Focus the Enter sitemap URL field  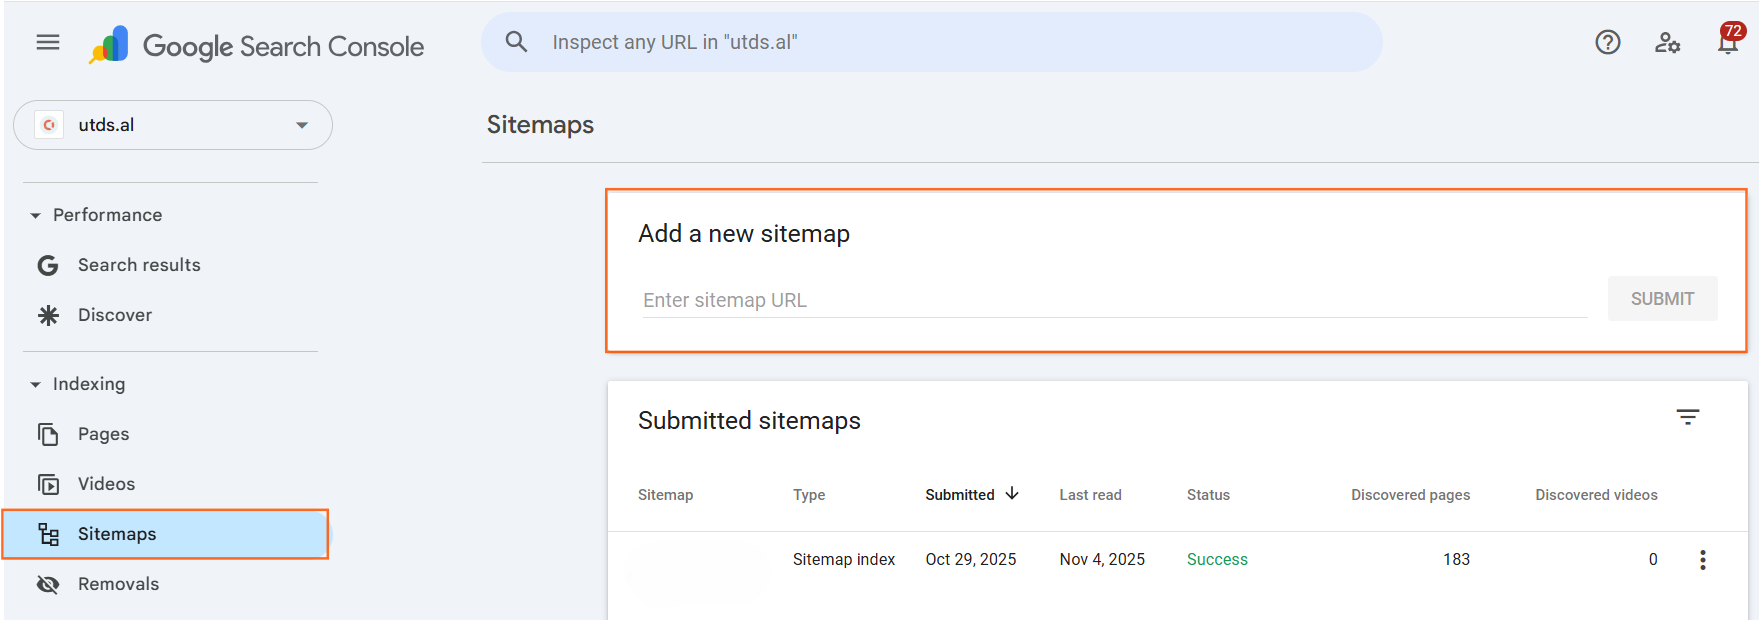pyautogui.click(x=1114, y=300)
